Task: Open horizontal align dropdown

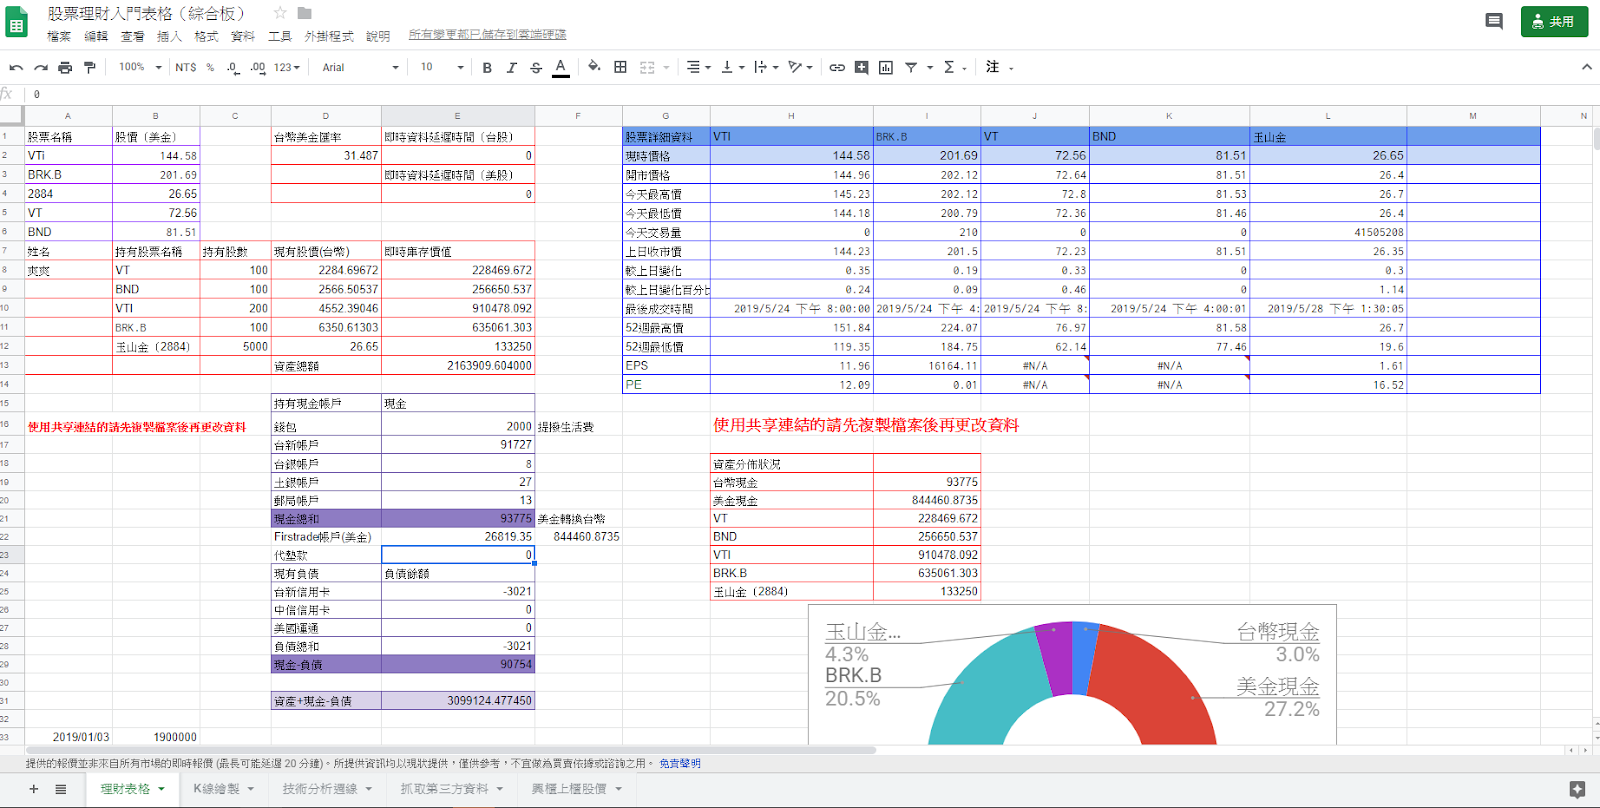Action: 698,67
